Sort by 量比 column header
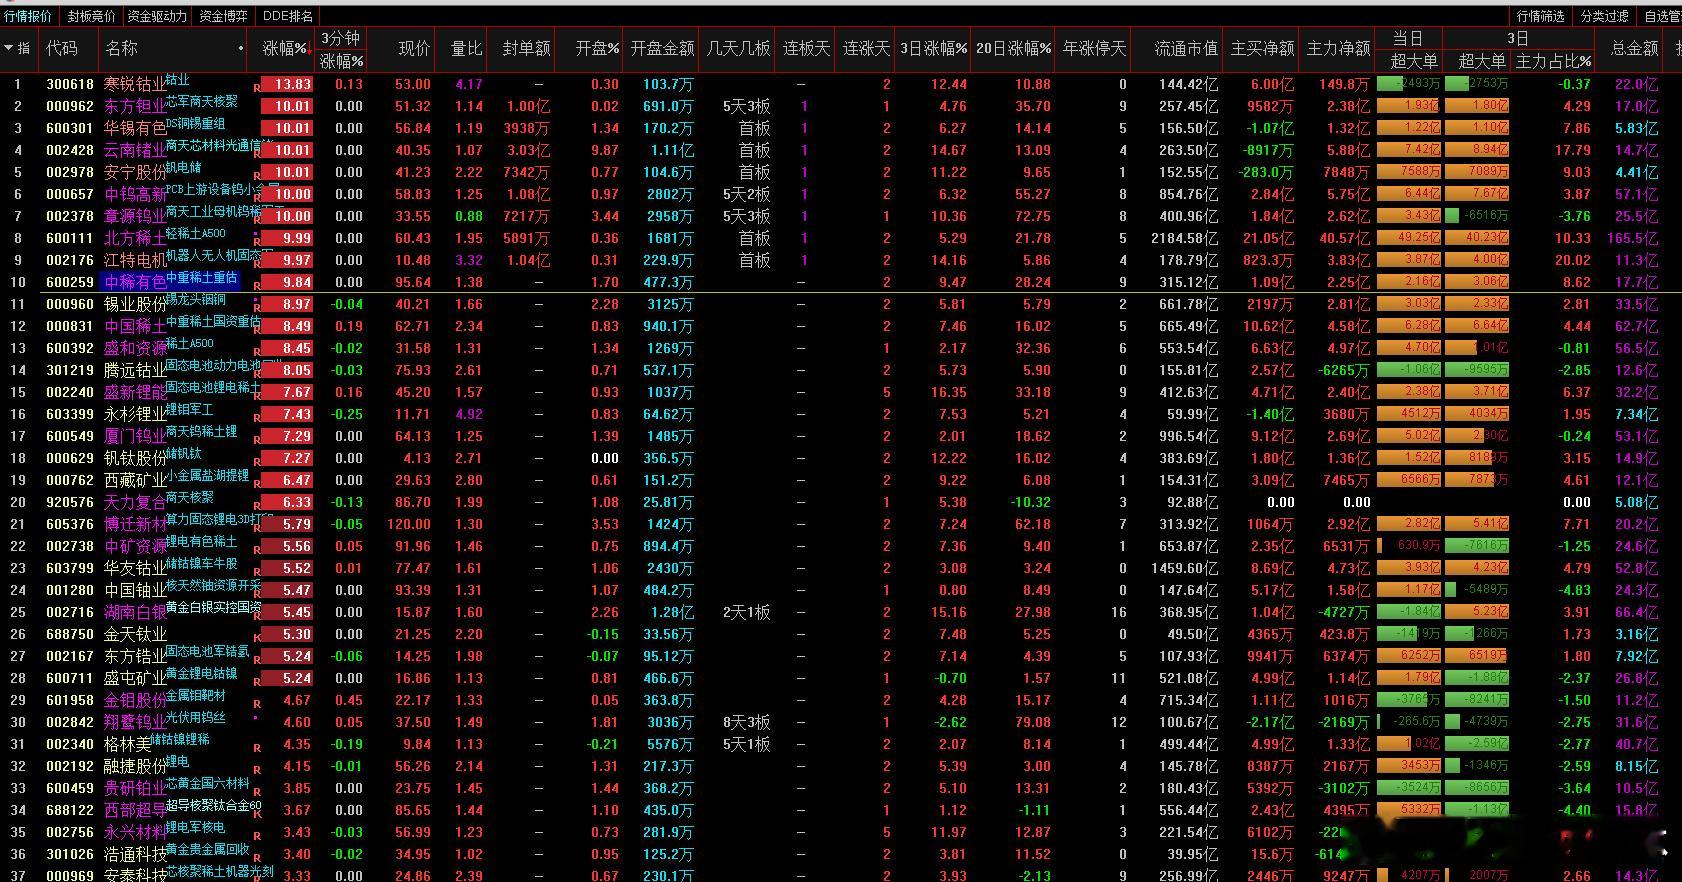Screen dimensions: 1682x882 pyautogui.click(x=467, y=48)
